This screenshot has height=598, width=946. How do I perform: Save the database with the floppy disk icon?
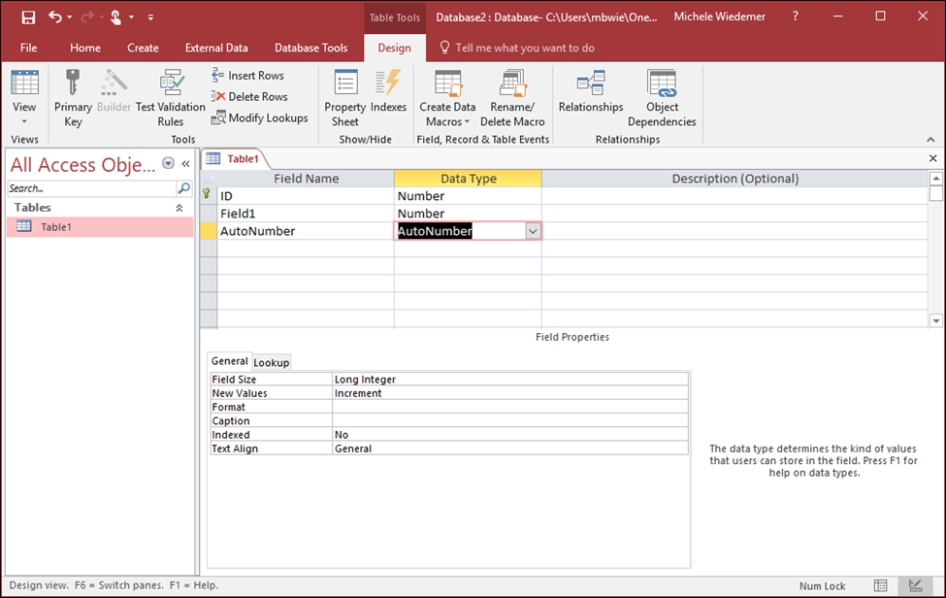[x=28, y=17]
